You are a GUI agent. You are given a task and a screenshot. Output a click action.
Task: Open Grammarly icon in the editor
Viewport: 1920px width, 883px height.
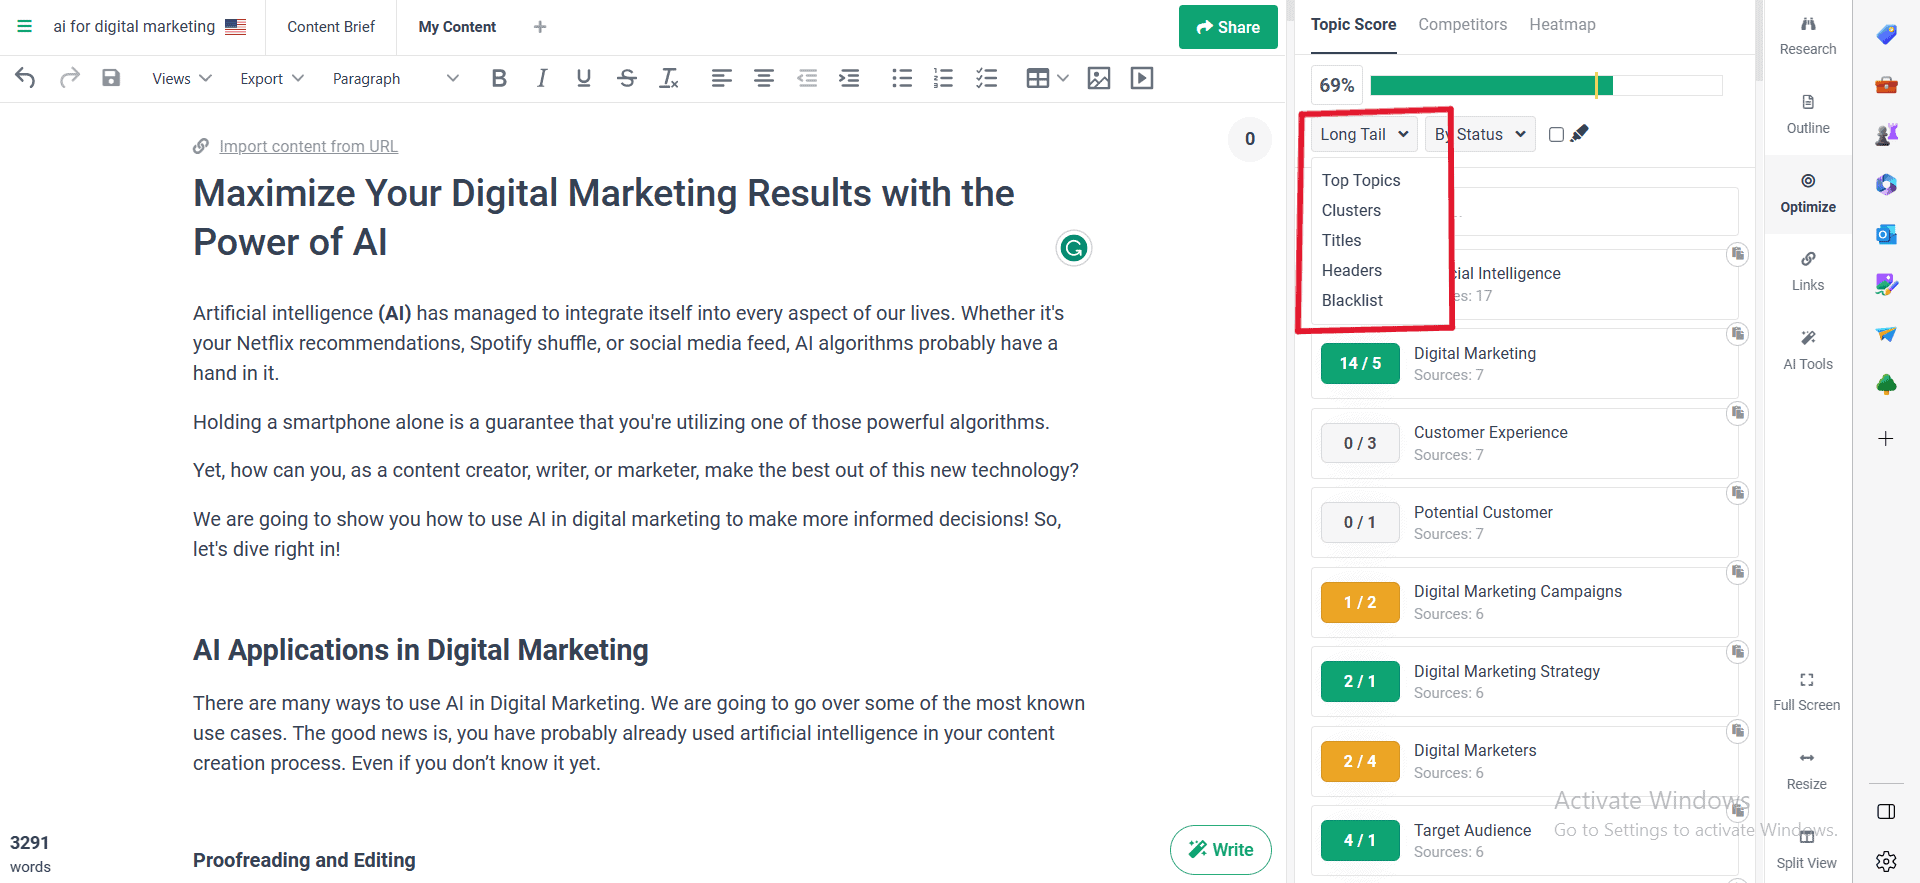(x=1074, y=248)
